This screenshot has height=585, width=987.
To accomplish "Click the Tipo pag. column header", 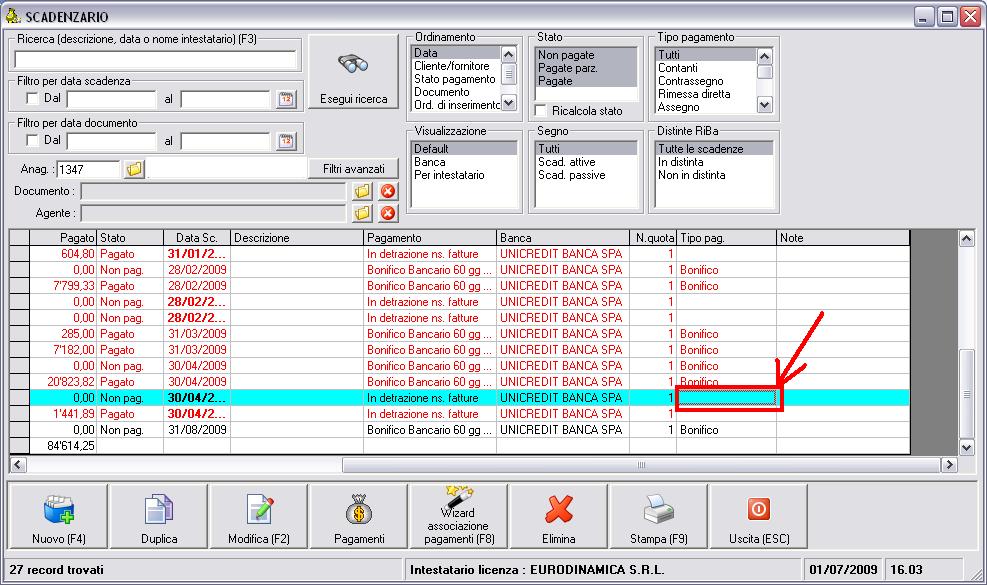I will coord(726,238).
